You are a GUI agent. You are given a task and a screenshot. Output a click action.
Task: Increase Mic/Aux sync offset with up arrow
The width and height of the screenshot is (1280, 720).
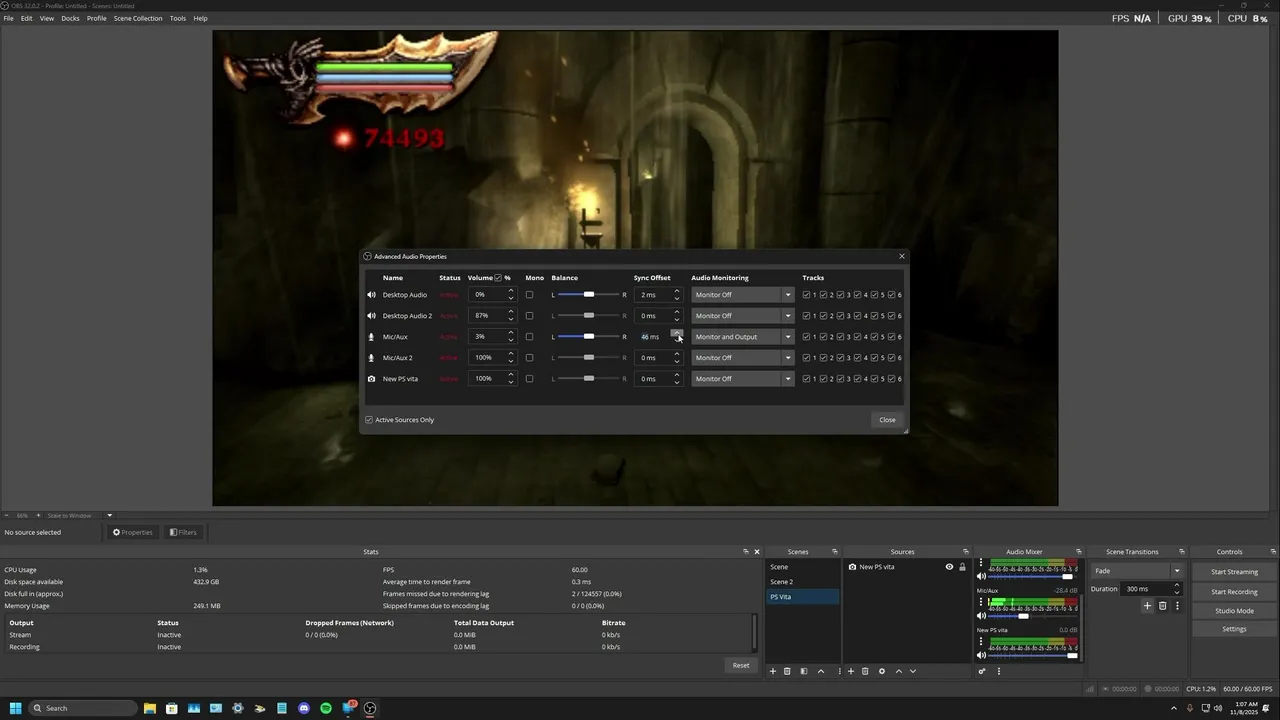coord(677,333)
